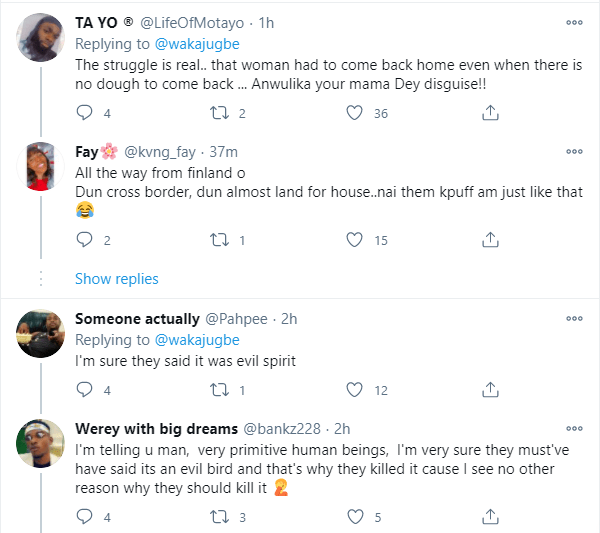
Task: Open more options on Fay's tweet
Action: [x=574, y=151]
